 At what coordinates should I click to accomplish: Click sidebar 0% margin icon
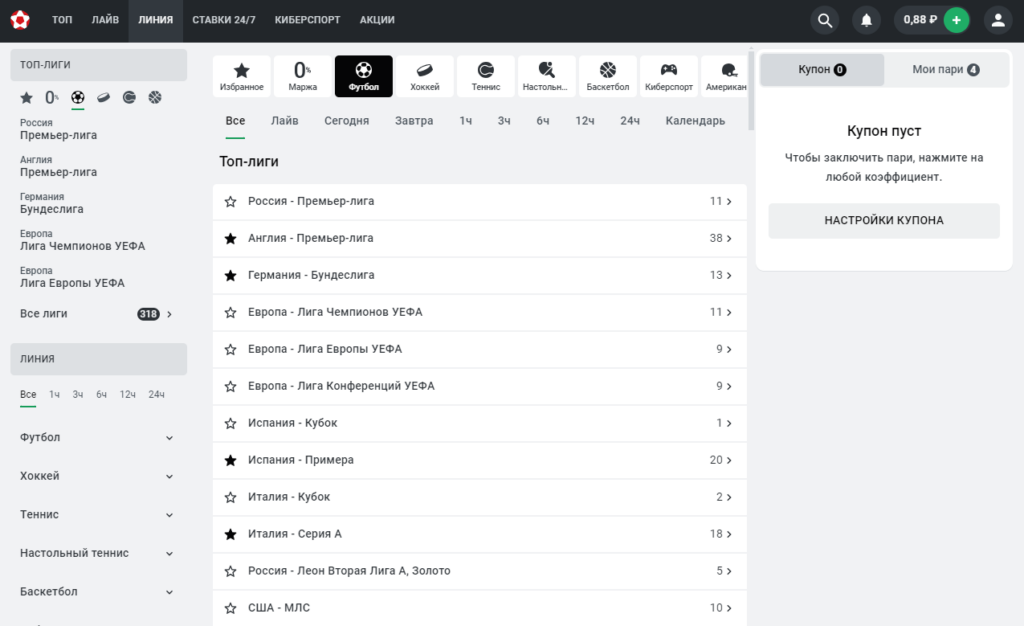coord(52,98)
